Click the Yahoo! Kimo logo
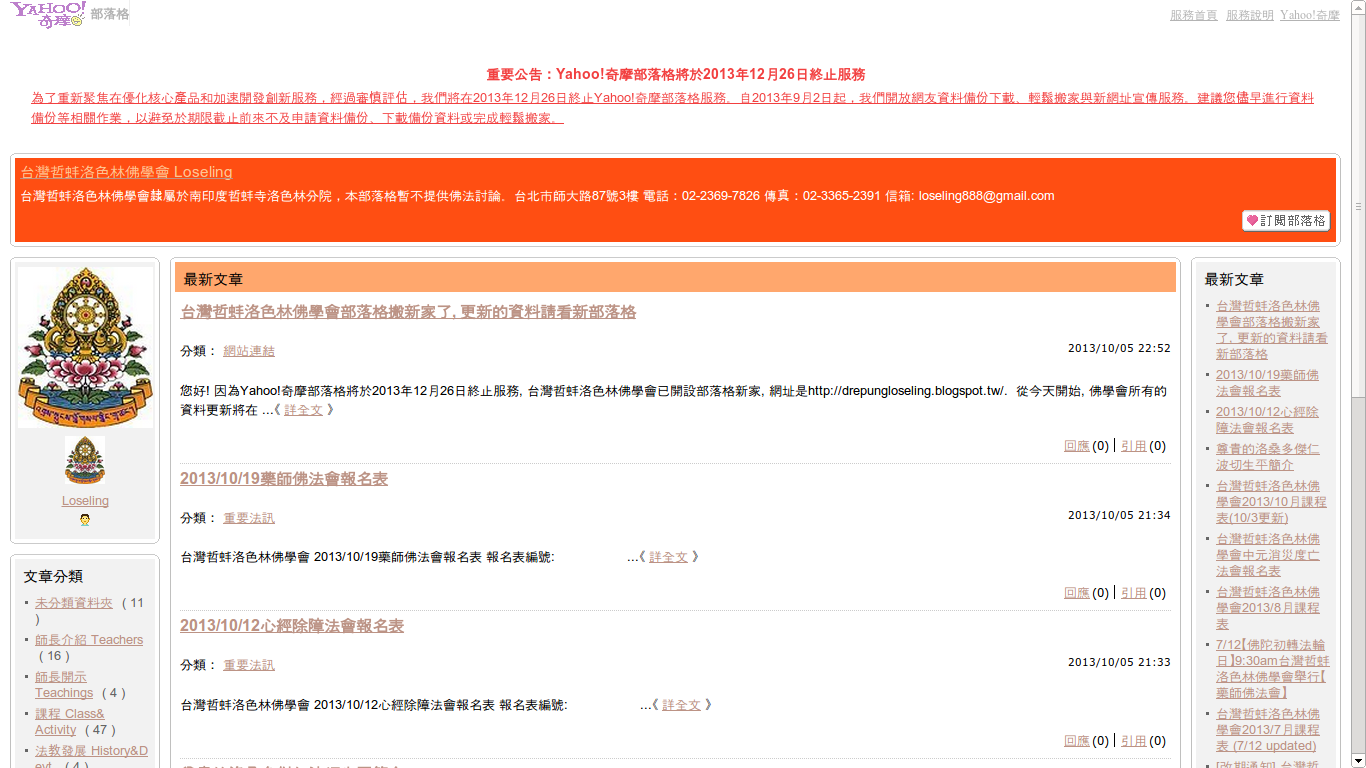This screenshot has height=768, width=1366. click(48, 14)
